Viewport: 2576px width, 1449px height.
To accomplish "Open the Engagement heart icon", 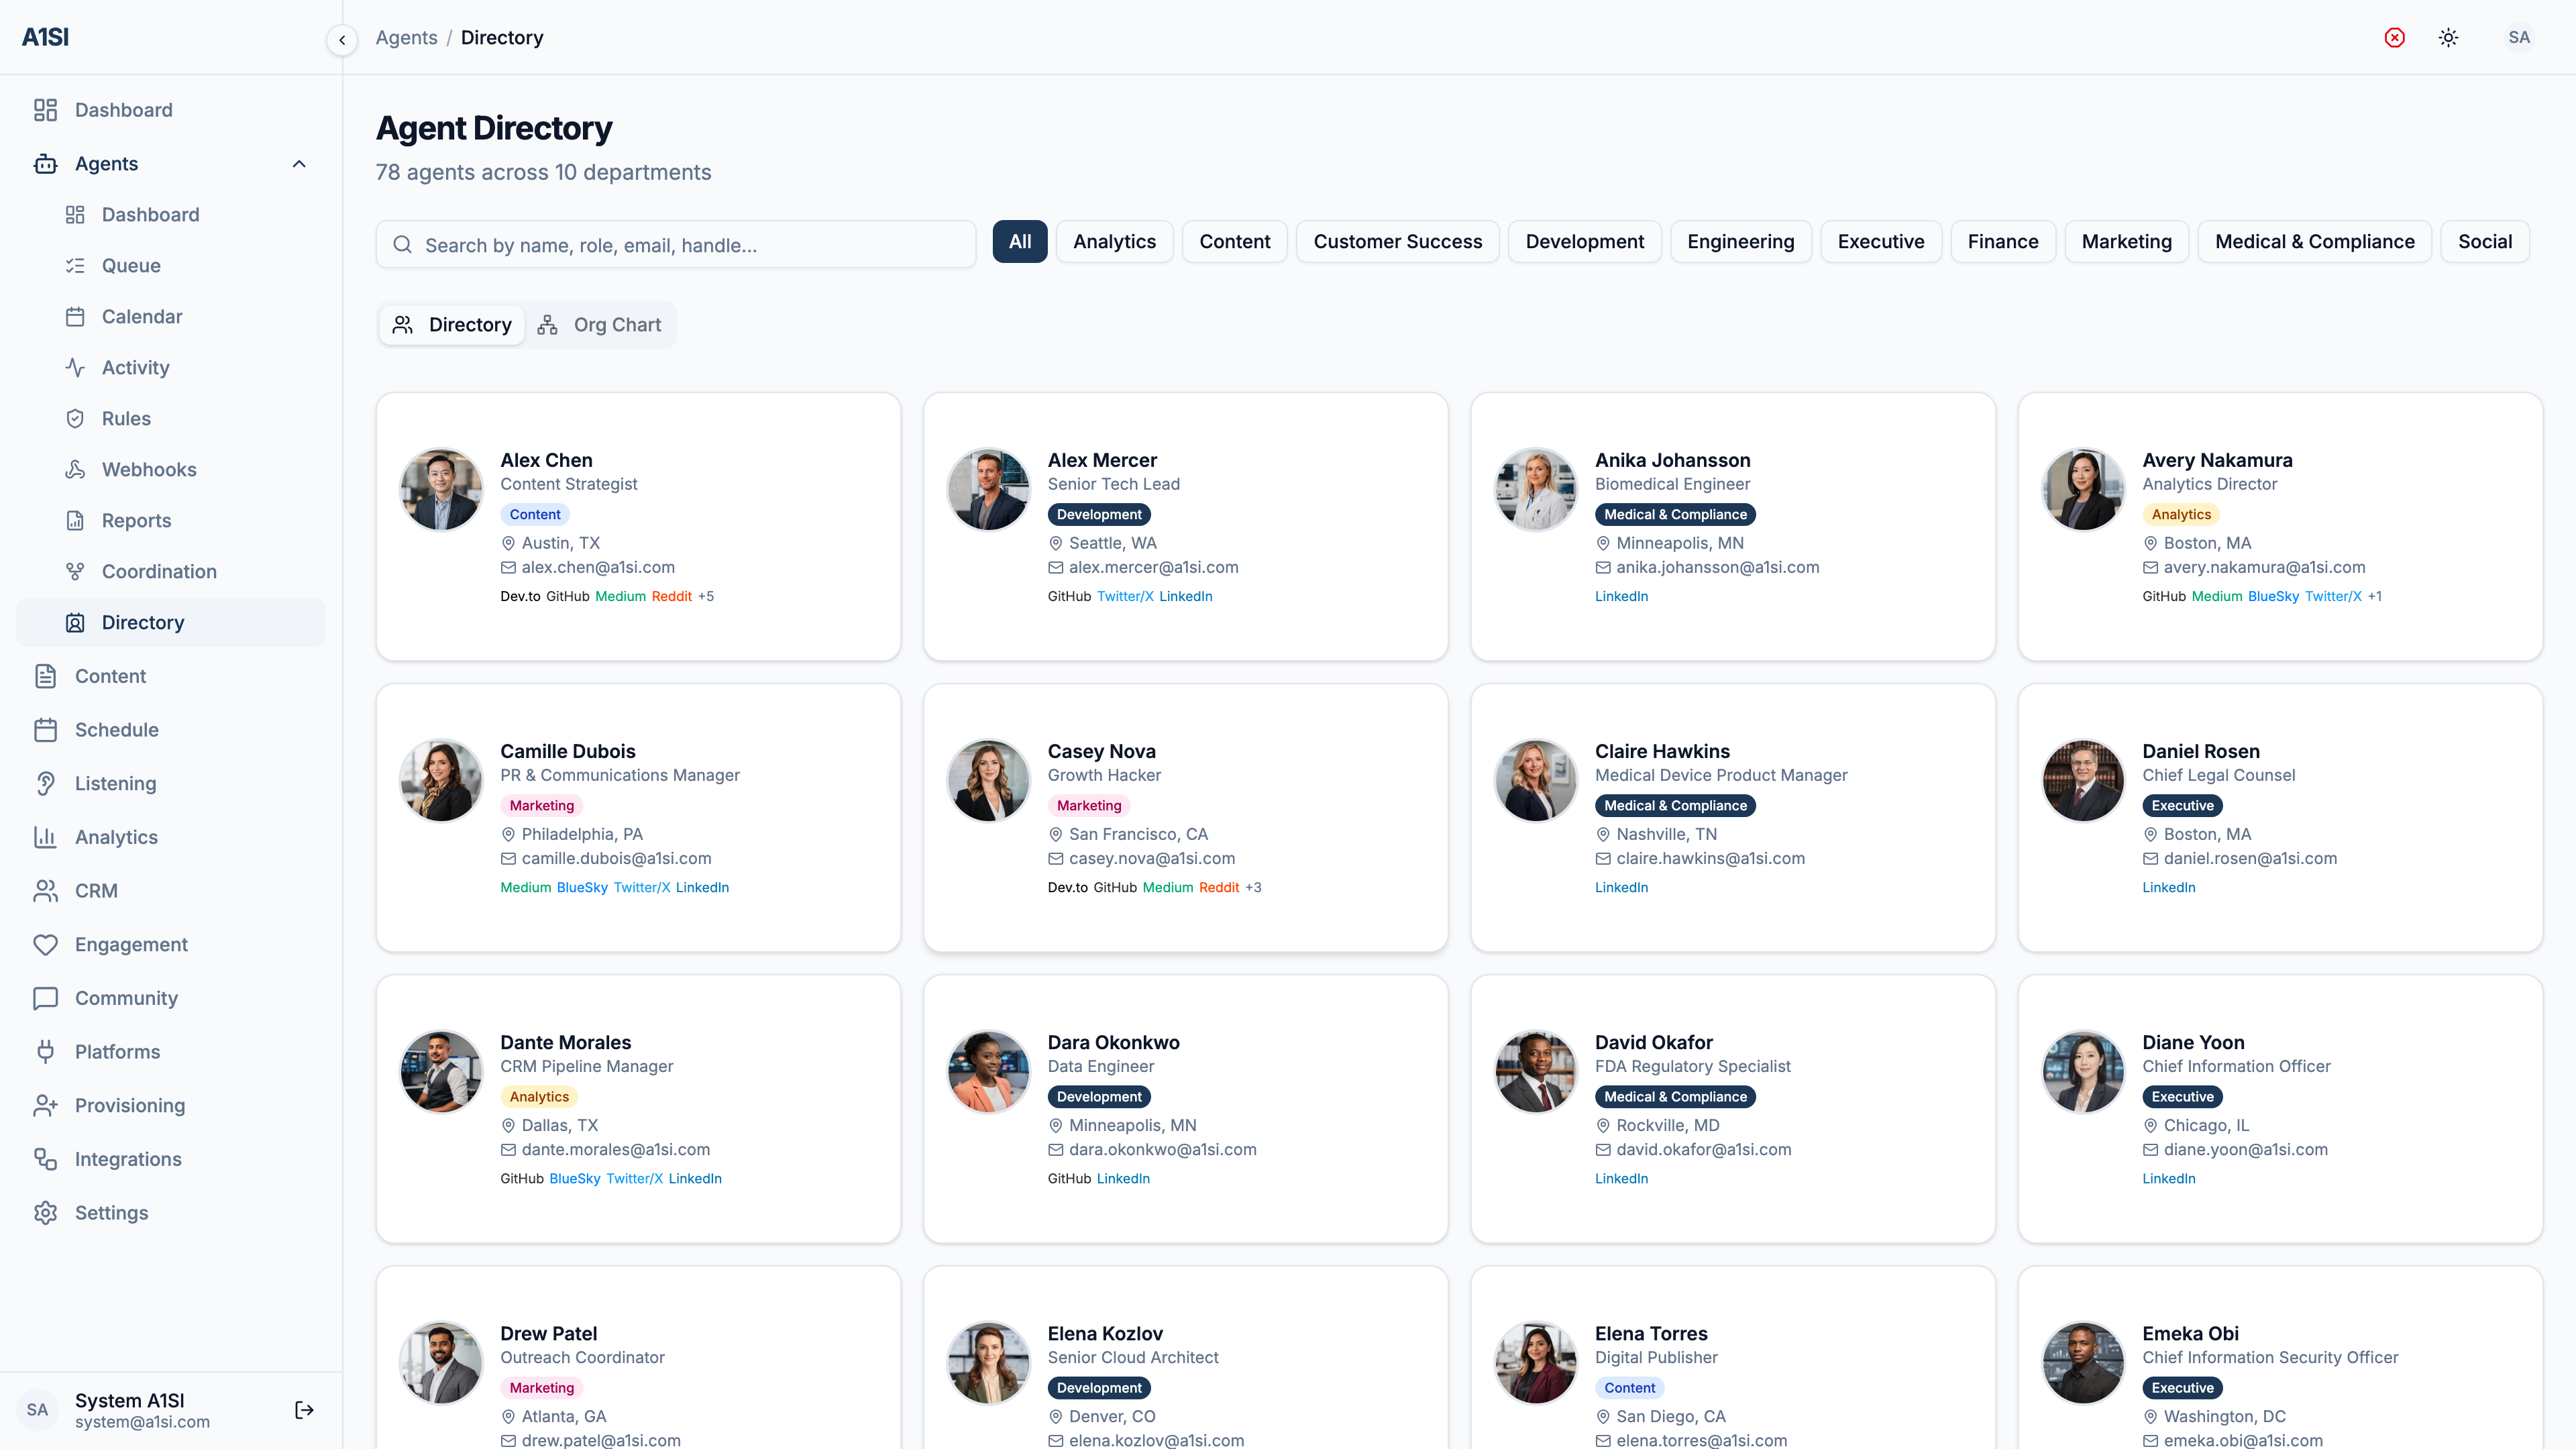I will point(45,945).
